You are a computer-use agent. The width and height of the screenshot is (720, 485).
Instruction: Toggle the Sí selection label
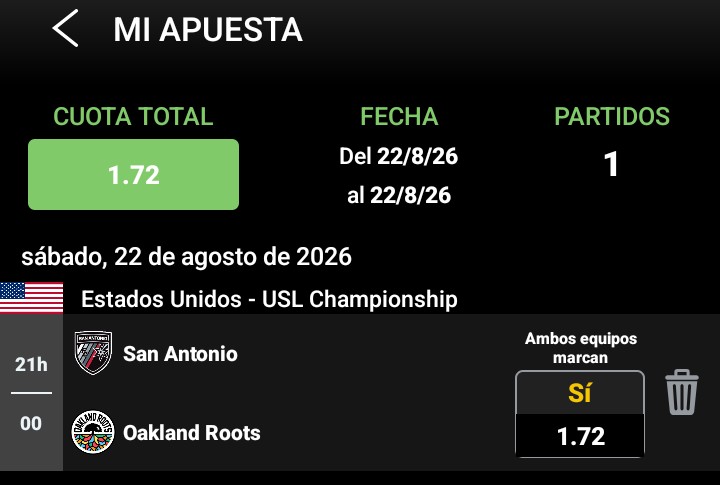click(x=579, y=393)
